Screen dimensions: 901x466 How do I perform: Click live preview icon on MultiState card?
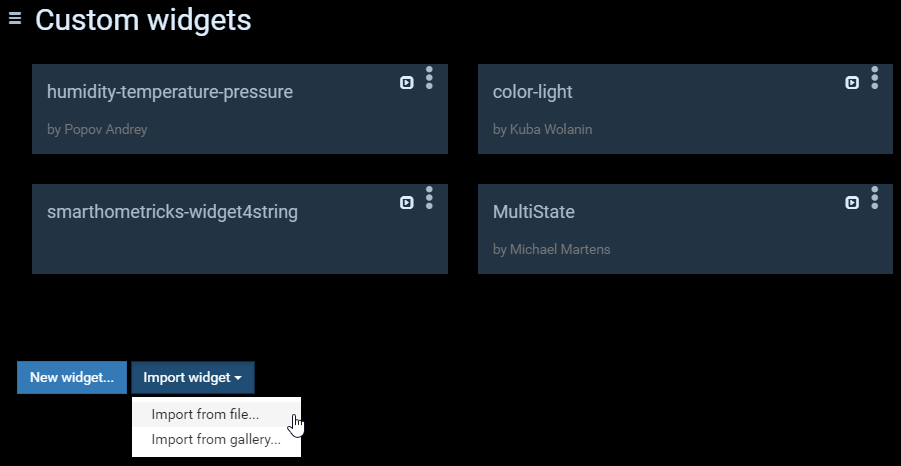click(852, 203)
